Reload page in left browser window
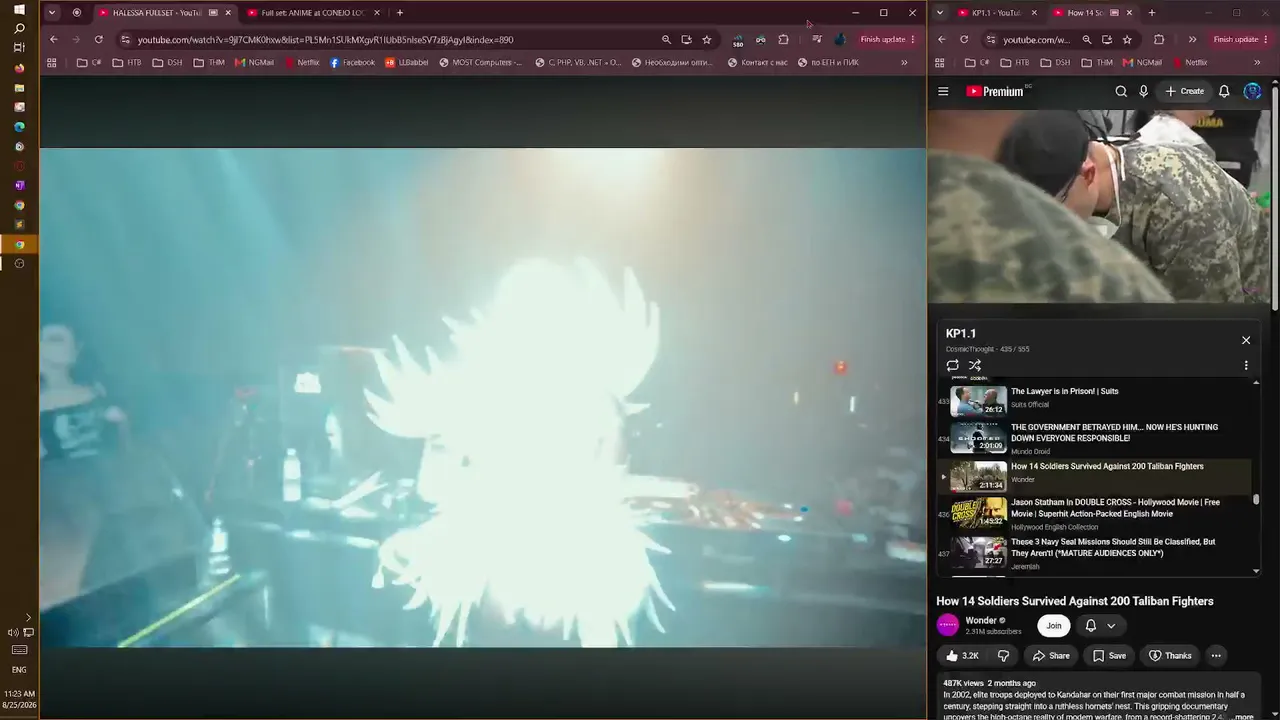Screen dimensions: 1280x720 (98, 40)
